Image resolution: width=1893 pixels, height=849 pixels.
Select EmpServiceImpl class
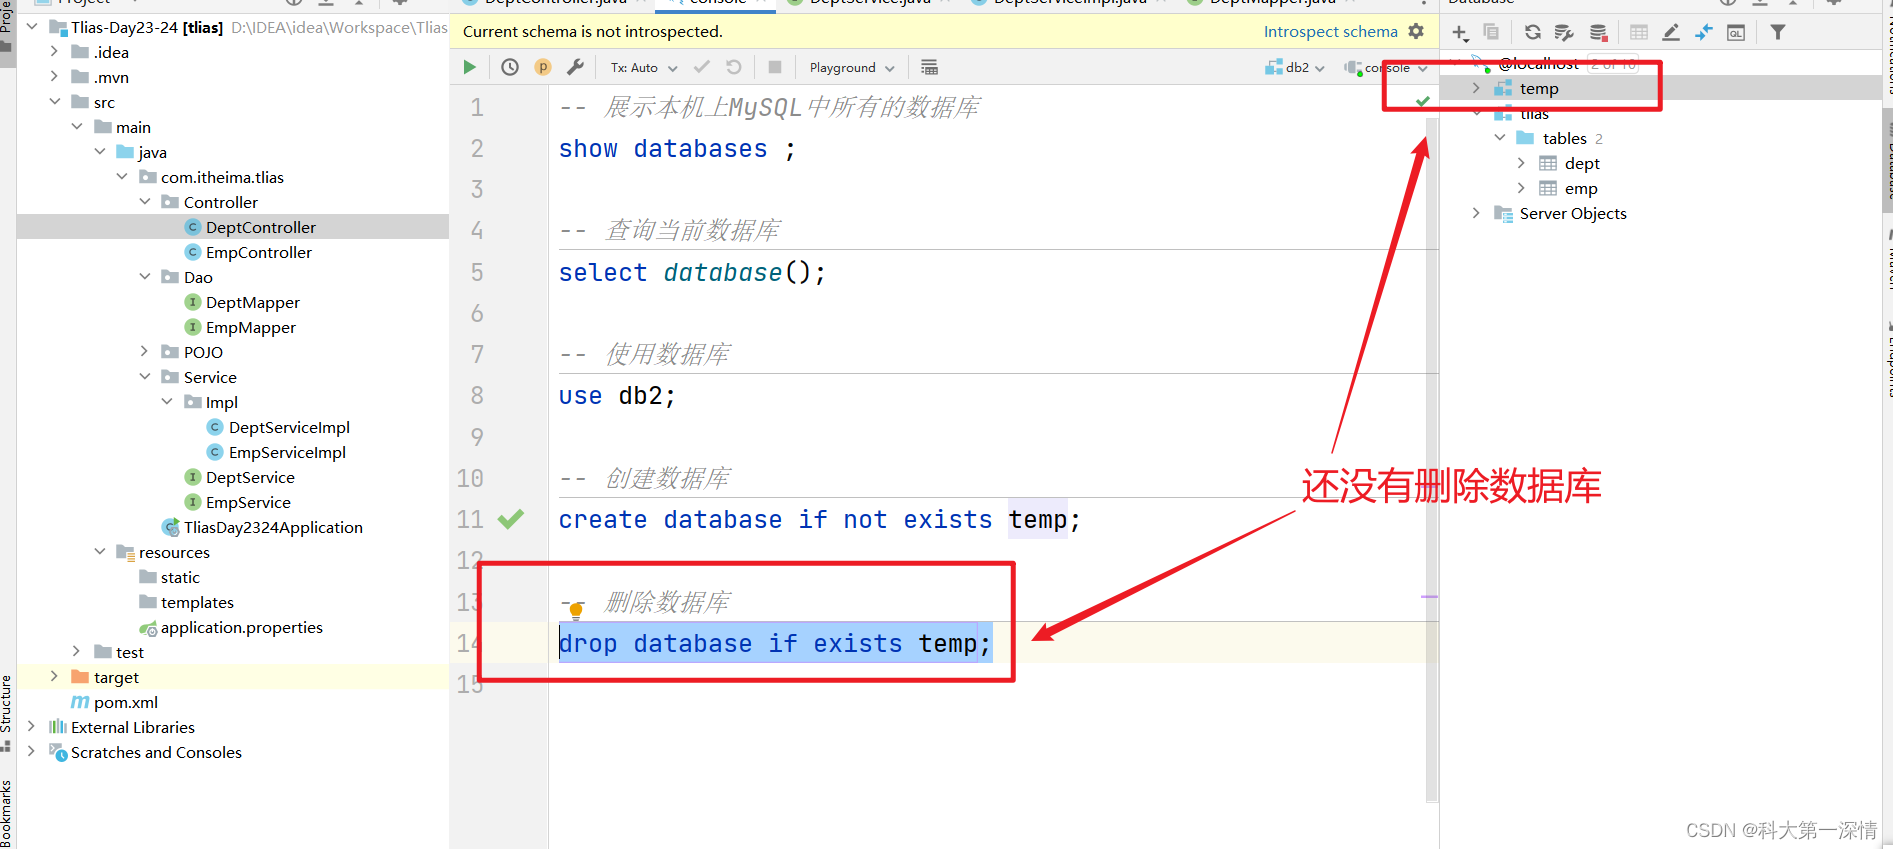click(287, 452)
